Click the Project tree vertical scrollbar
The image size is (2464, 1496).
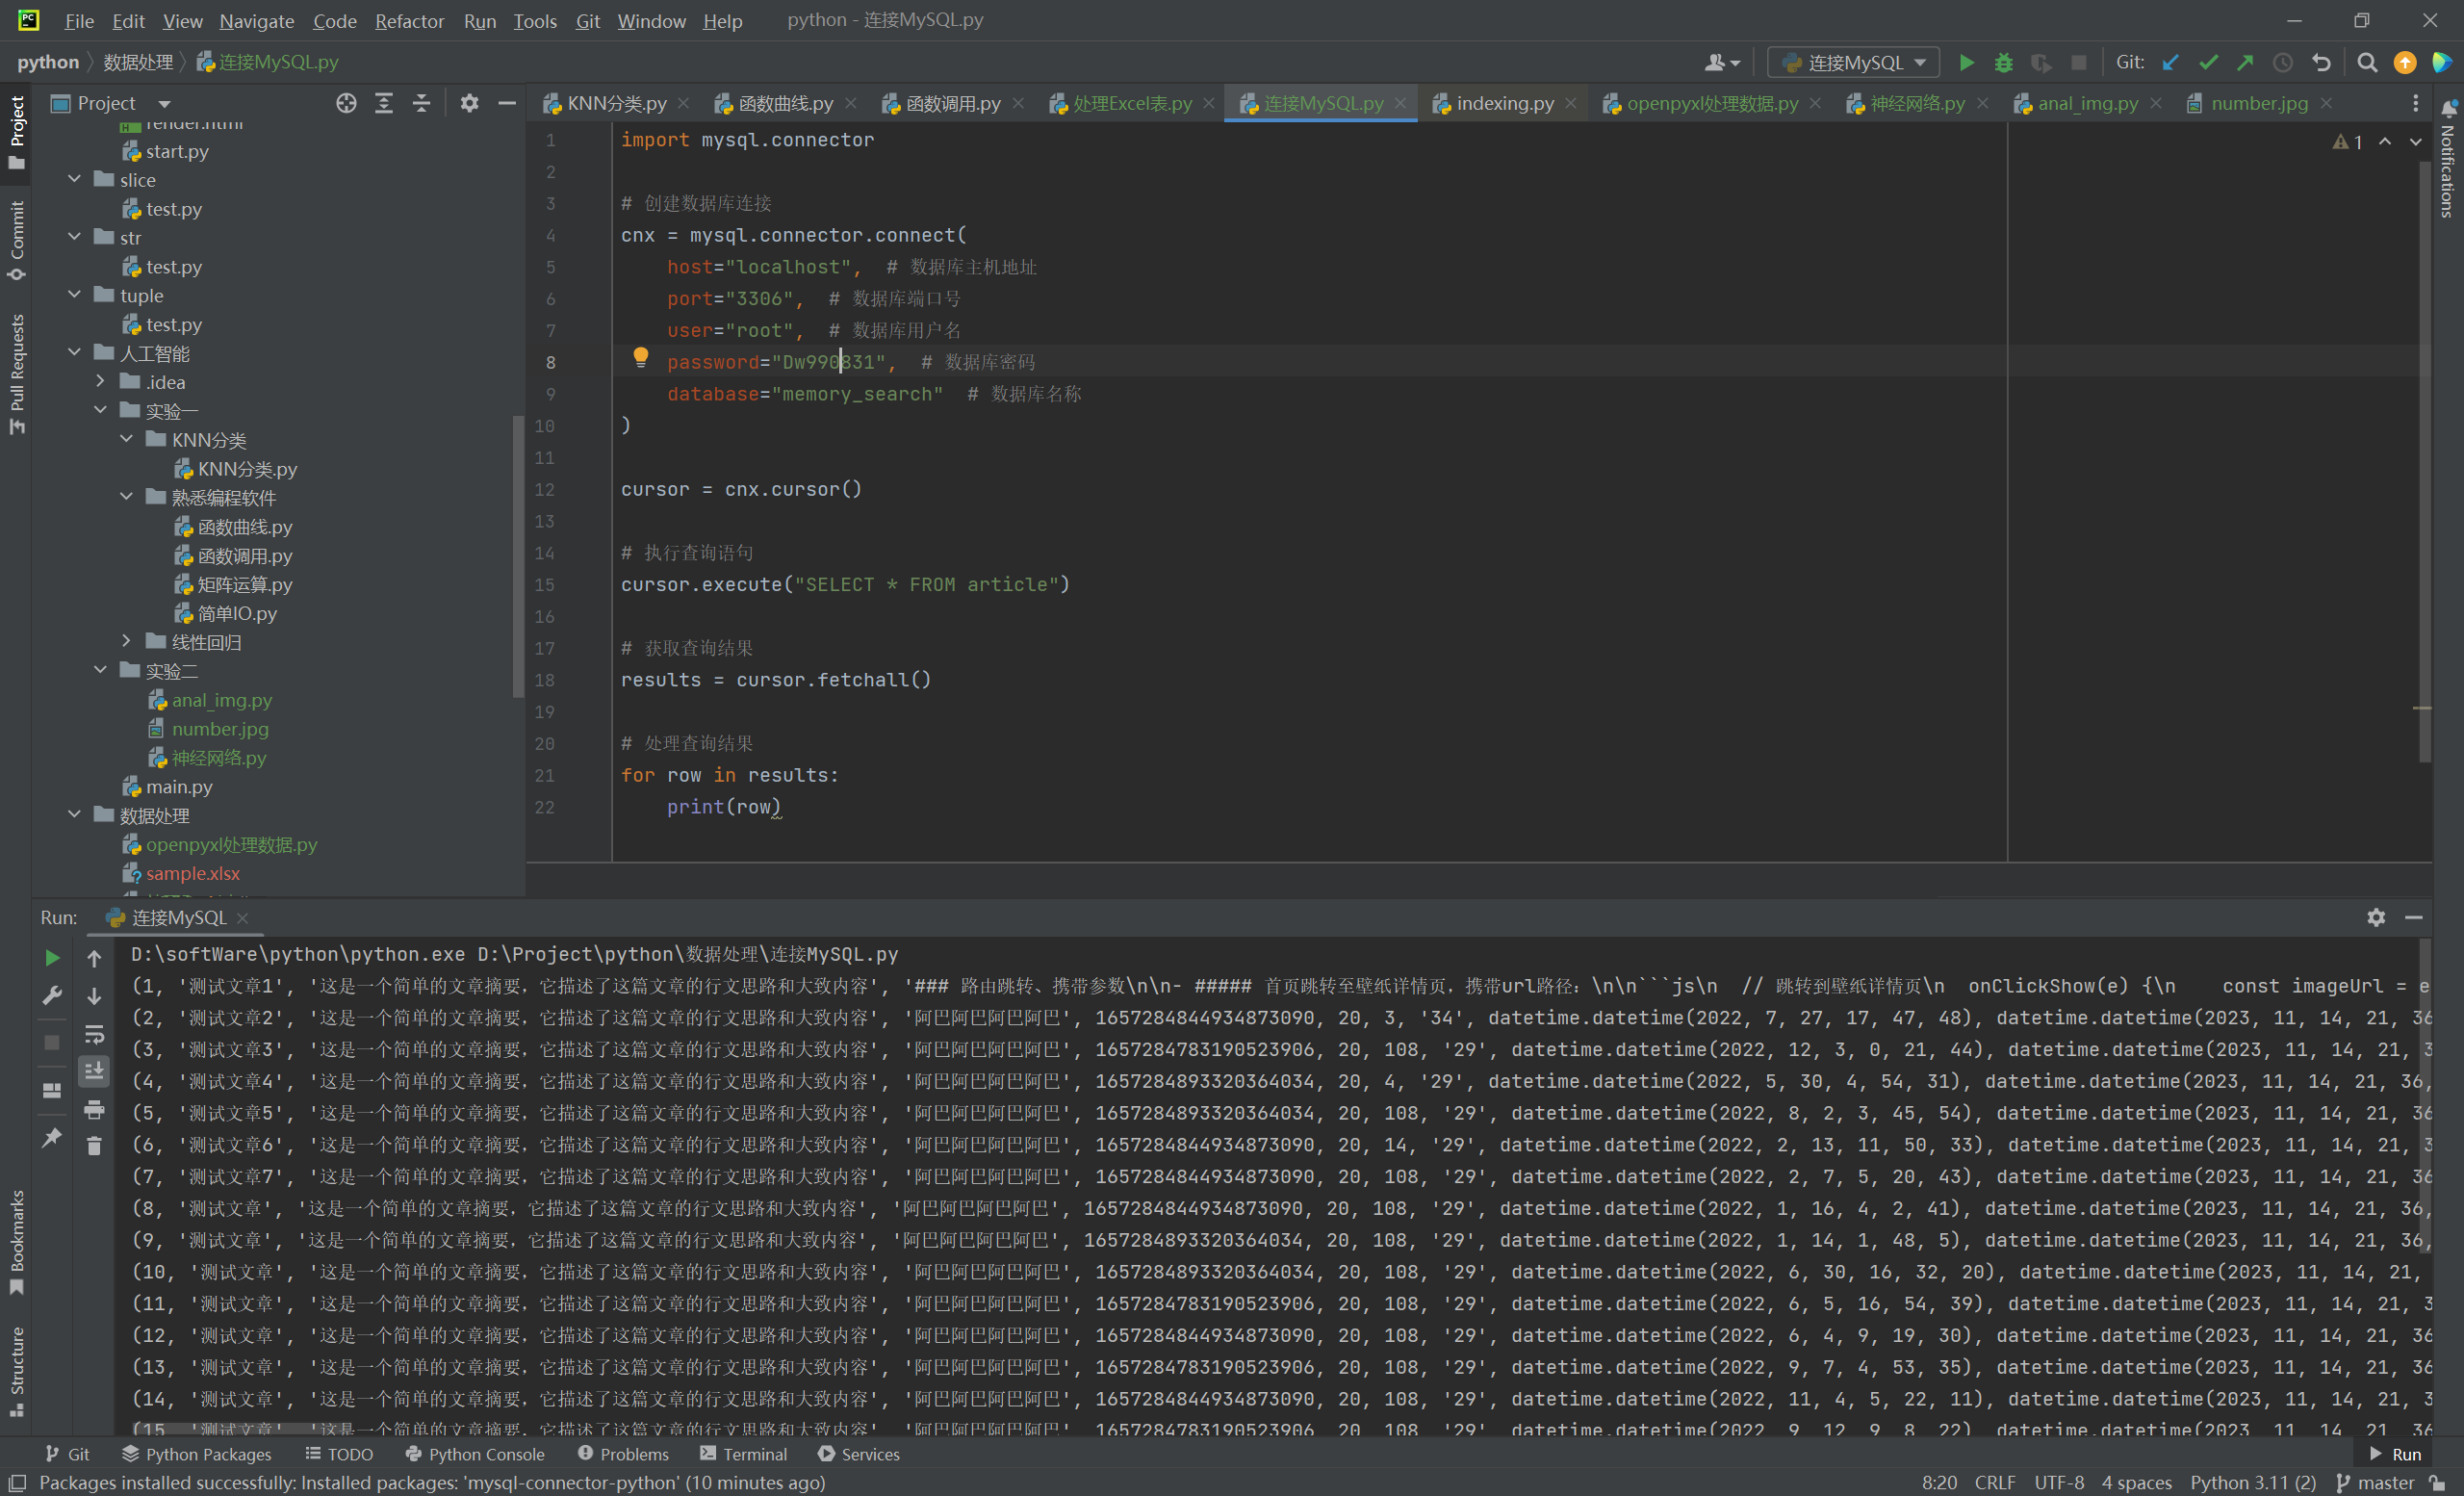[x=518, y=556]
